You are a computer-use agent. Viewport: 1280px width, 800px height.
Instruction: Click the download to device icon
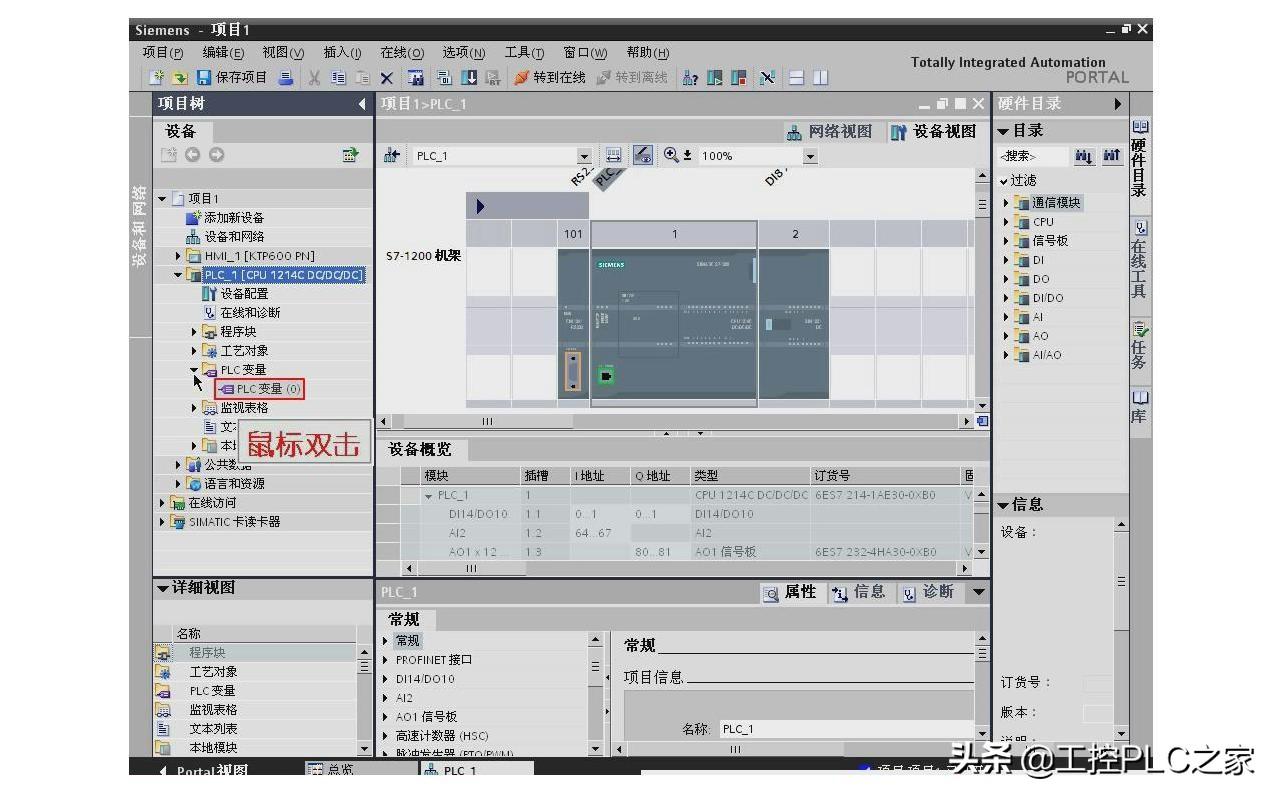pyautogui.click(x=468, y=78)
